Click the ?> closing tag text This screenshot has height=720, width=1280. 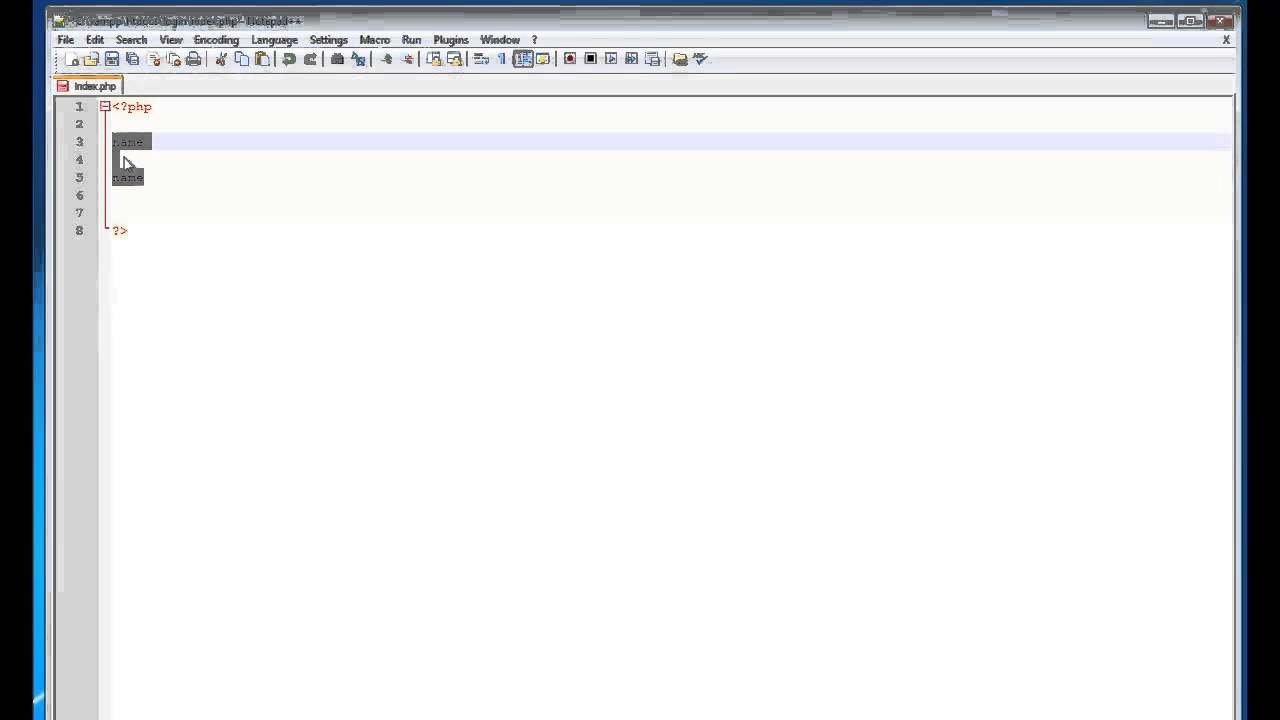pos(120,231)
